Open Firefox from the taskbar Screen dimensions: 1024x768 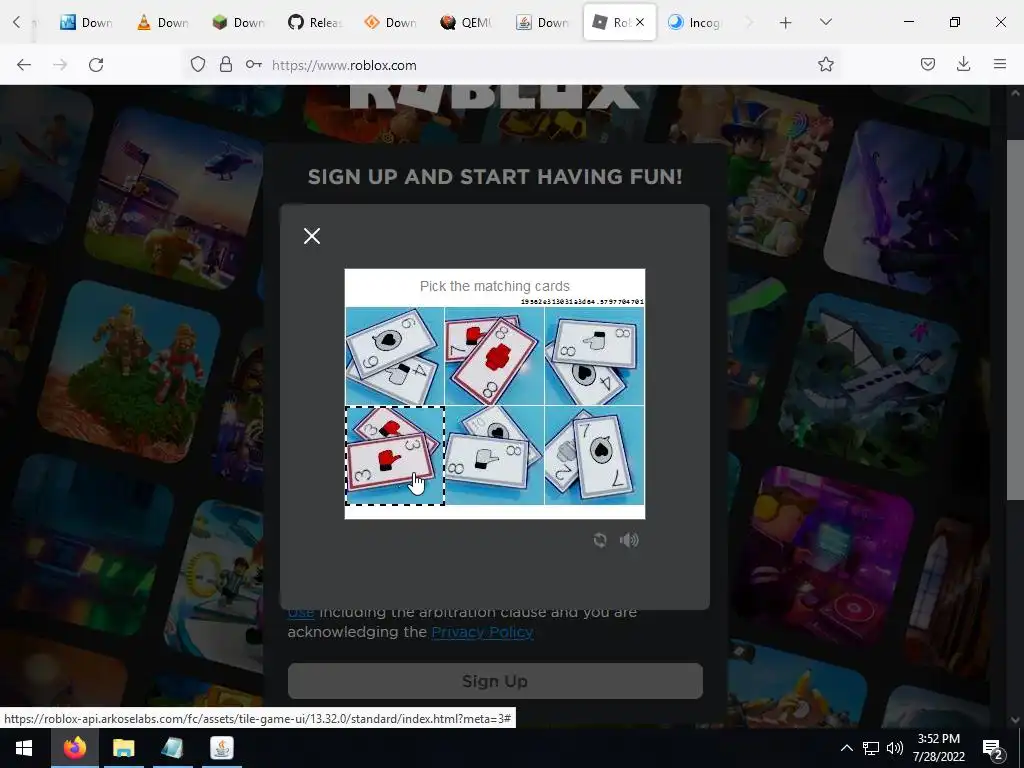pyautogui.click(x=74, y=748)
